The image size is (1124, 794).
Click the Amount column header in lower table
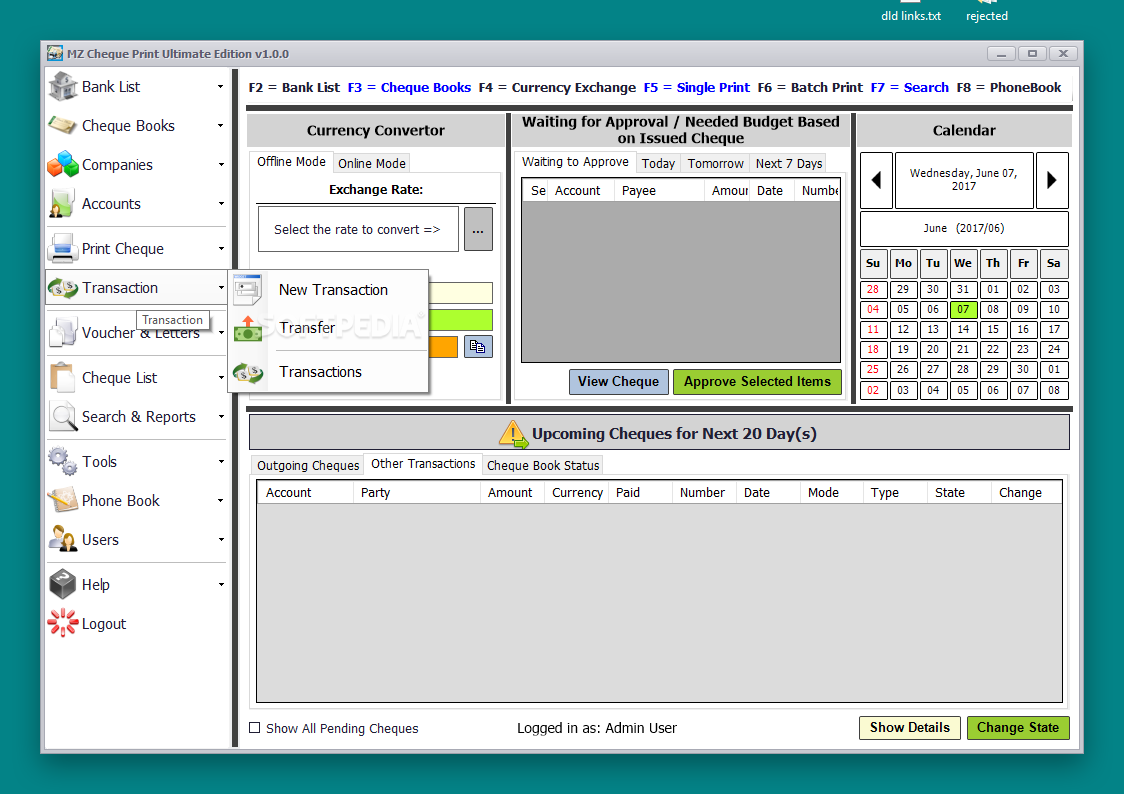click(x=510, y=492)
